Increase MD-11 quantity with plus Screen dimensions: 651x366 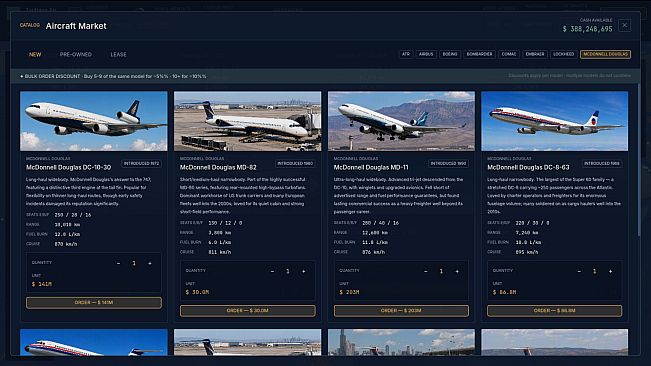pos(457,271)
